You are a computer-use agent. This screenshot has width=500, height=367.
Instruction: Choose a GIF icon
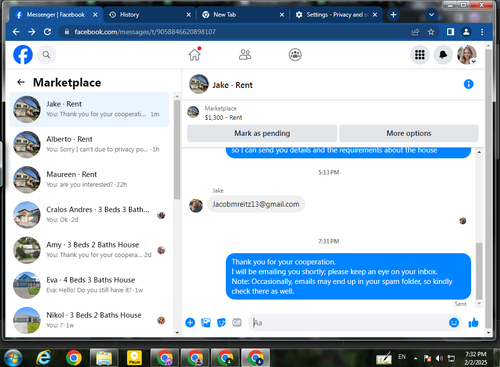coord(237,322)
